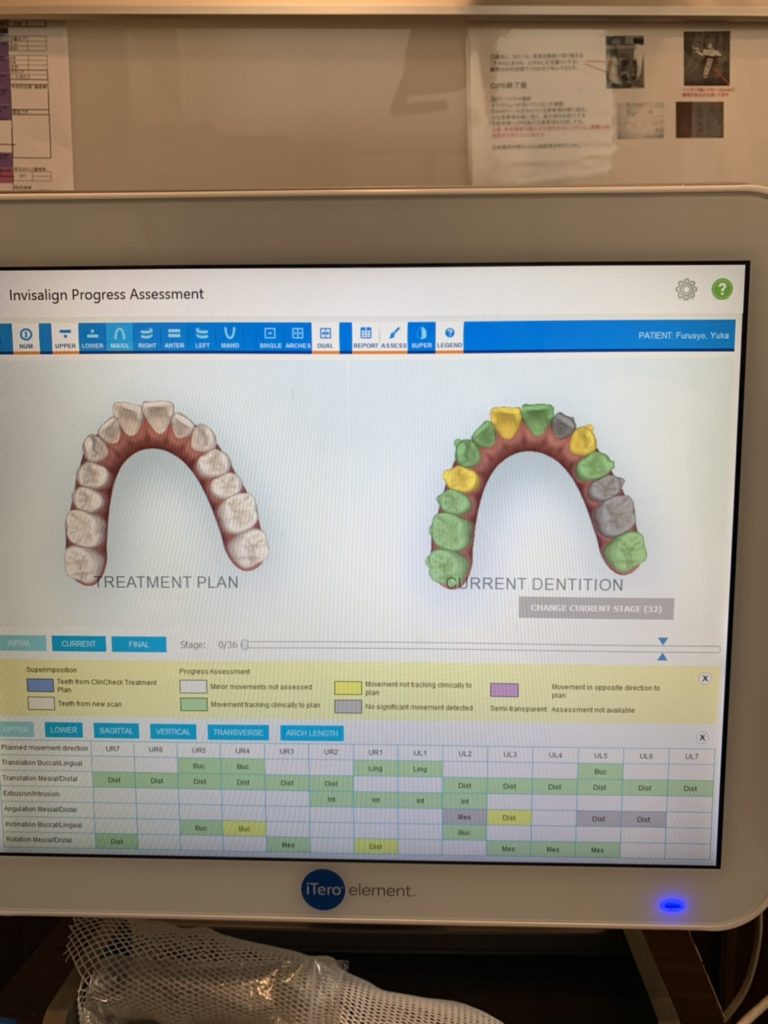Click the yellow not-tracking legend swatch
Screen dimensions: 768x1024
click(x=347, y=688)
